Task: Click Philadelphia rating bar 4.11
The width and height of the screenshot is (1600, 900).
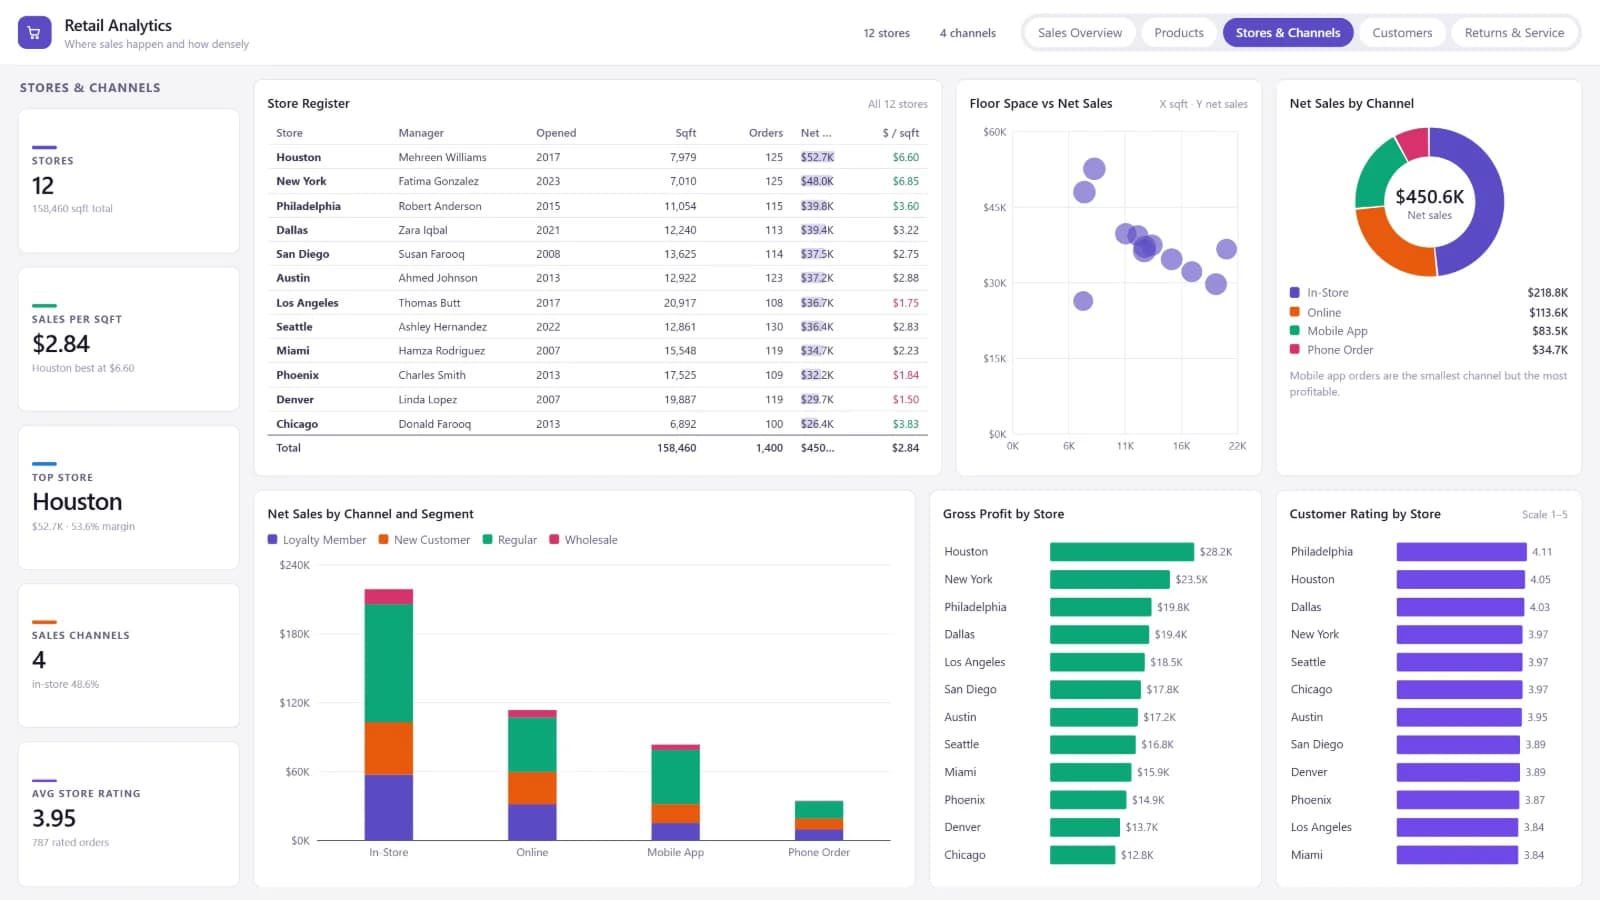Action: [1462, 552]
